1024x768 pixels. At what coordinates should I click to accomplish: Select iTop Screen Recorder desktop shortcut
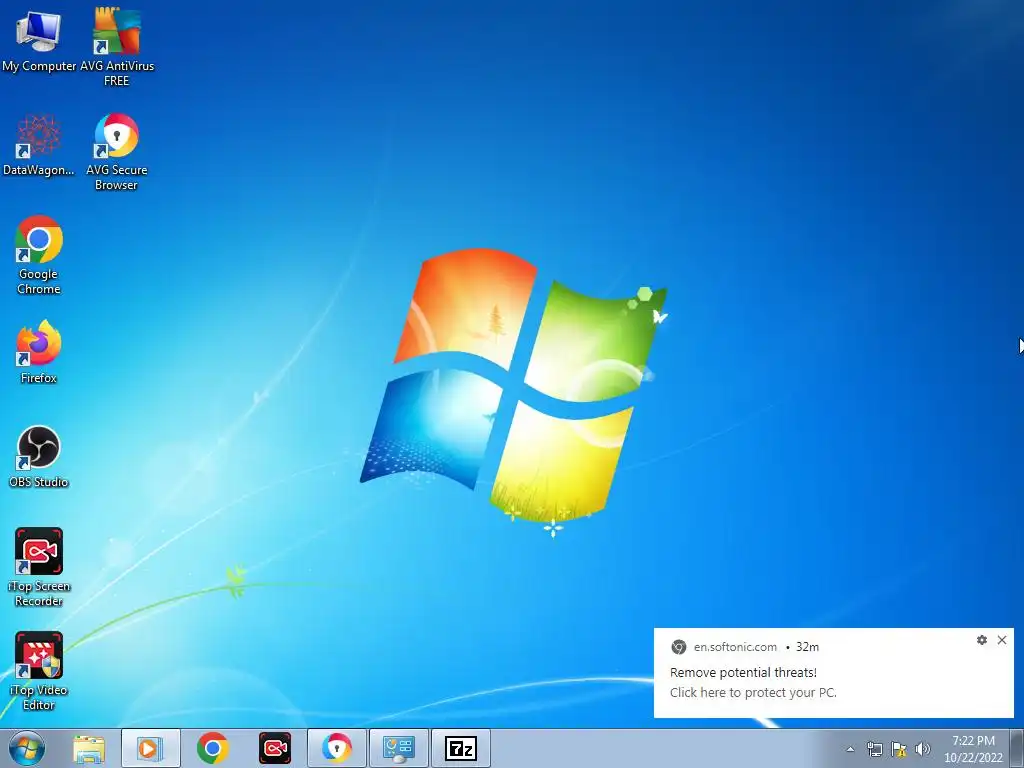point(39,567)
